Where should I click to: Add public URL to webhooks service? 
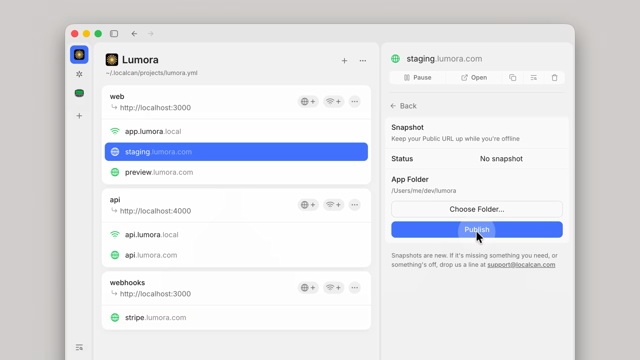(308, 288)
